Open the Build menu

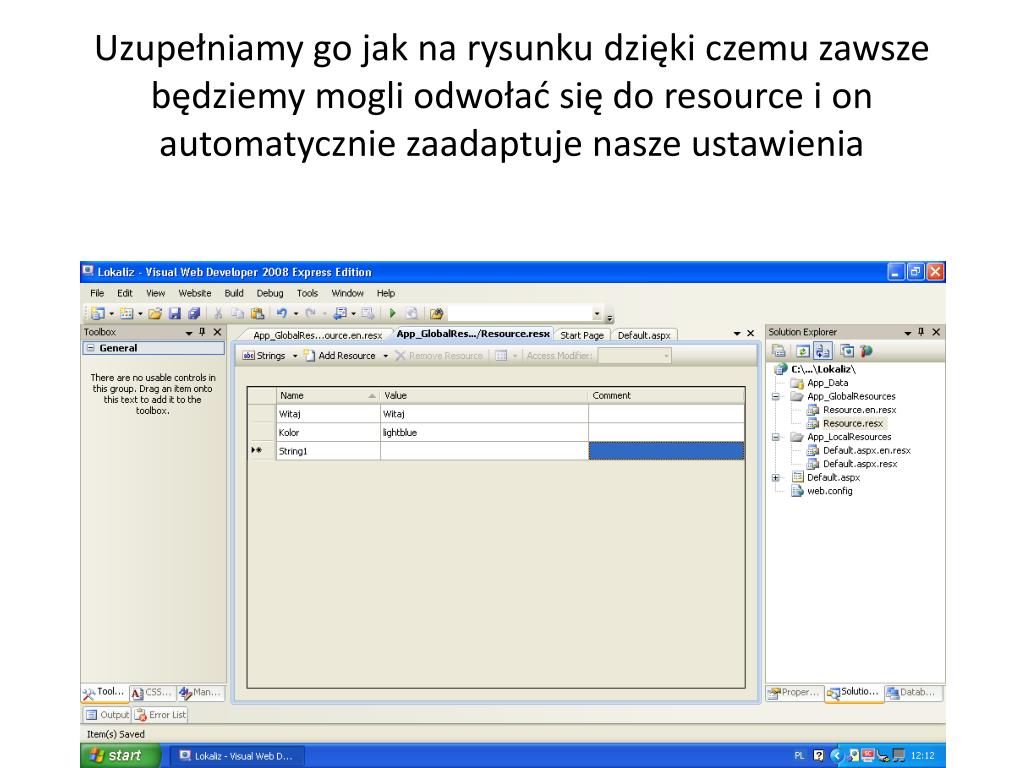tap(234, 293)
